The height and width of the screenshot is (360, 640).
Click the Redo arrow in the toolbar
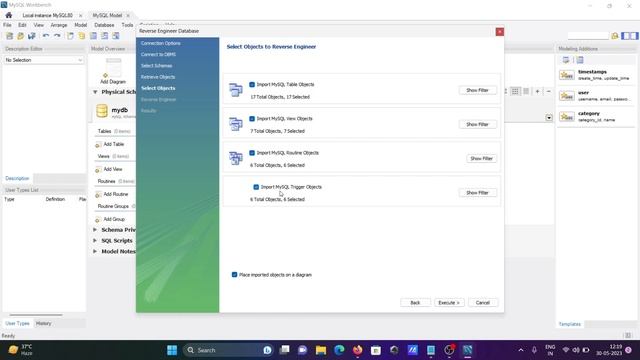click(x=57, y=36)
